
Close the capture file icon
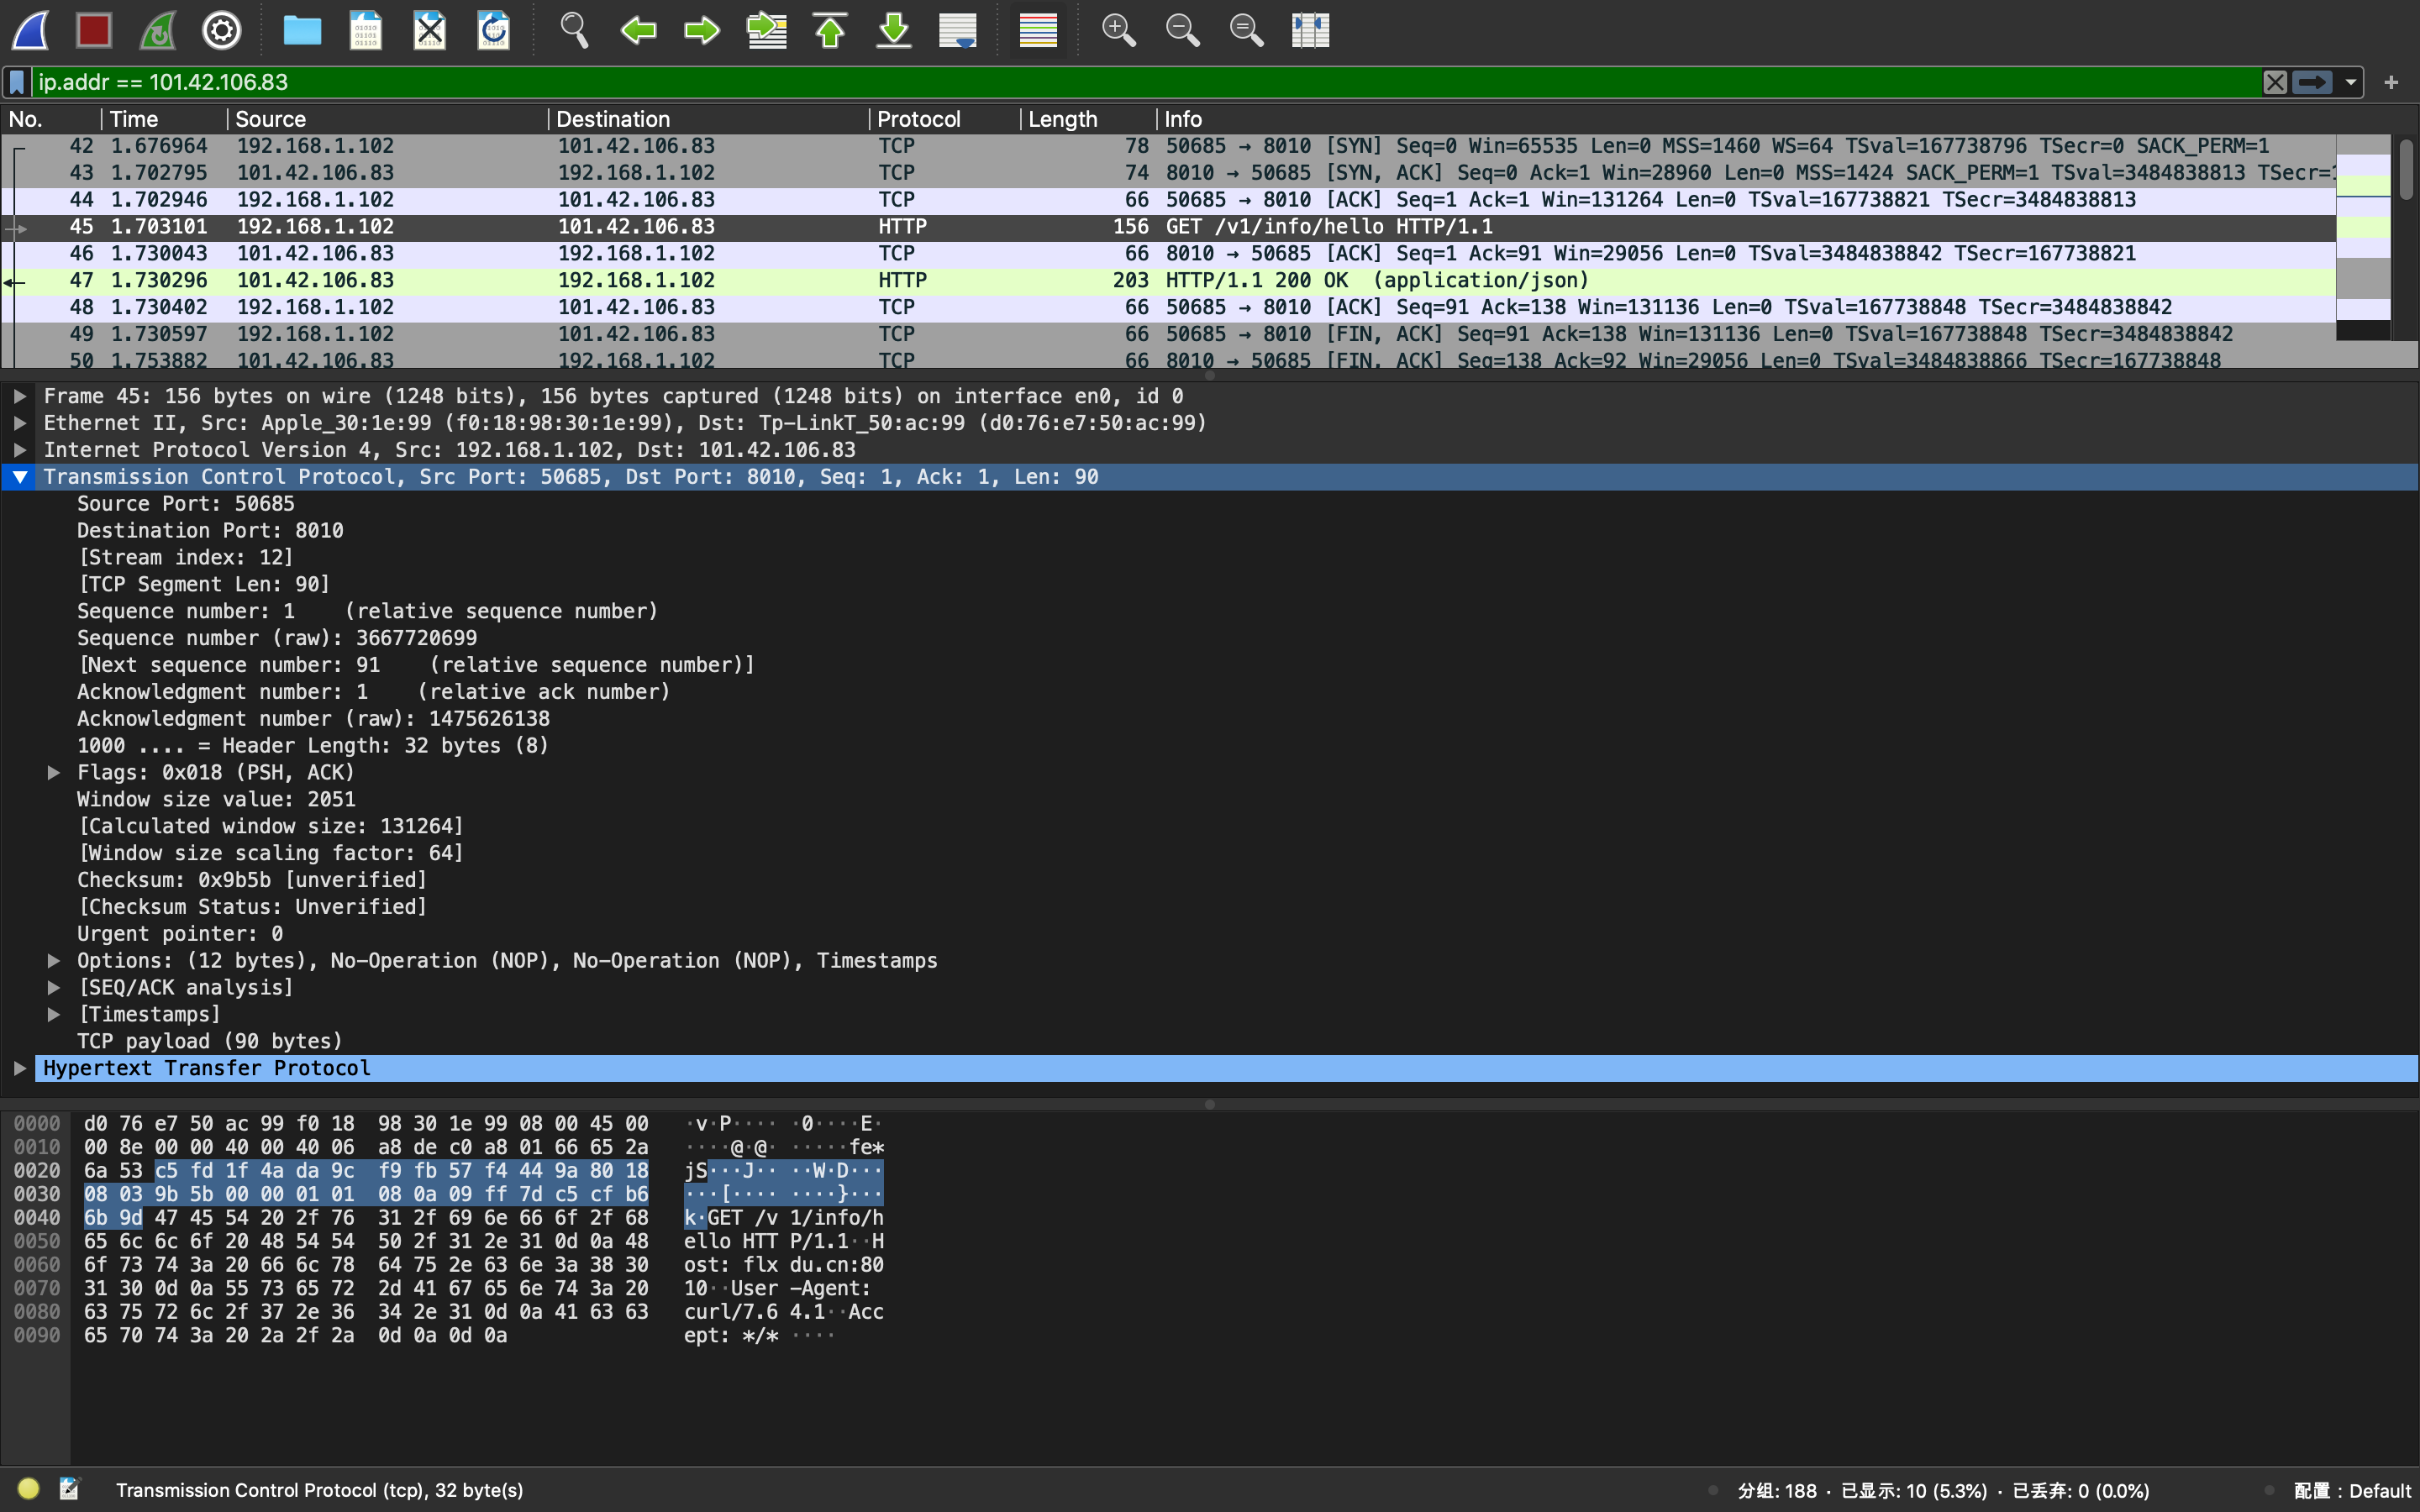[x=430, y=30]
